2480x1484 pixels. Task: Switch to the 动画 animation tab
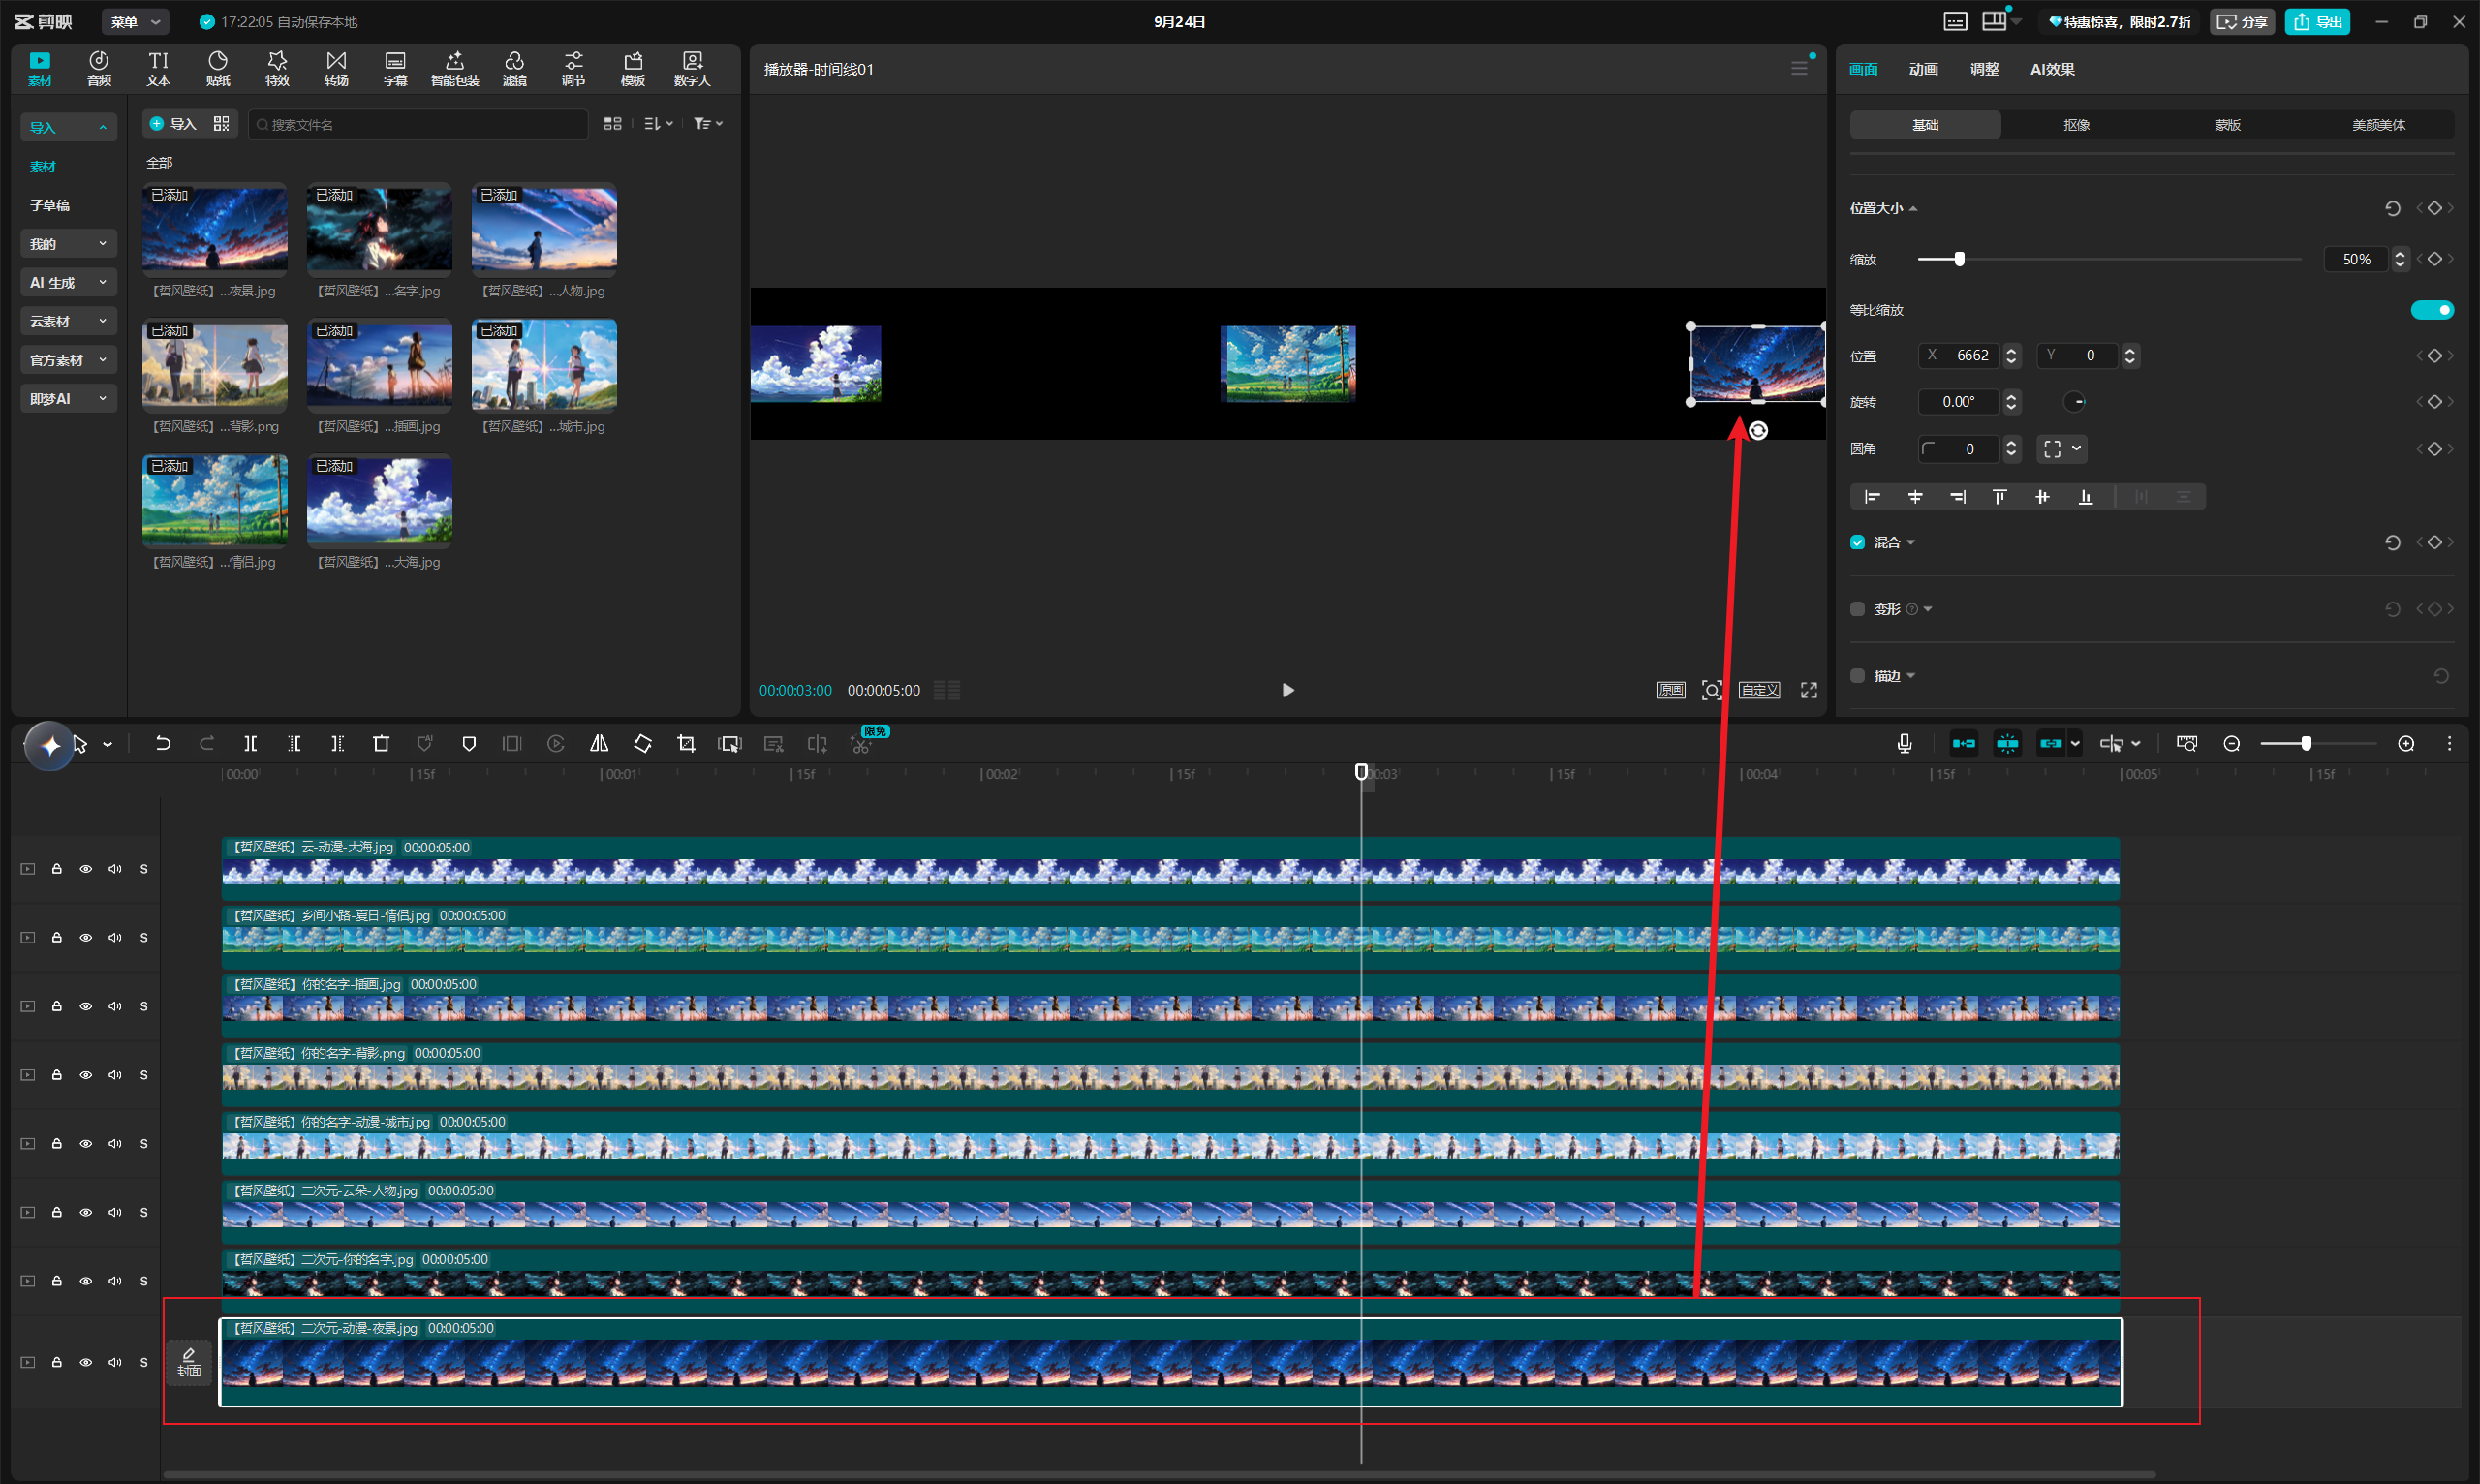(1923, 69)
